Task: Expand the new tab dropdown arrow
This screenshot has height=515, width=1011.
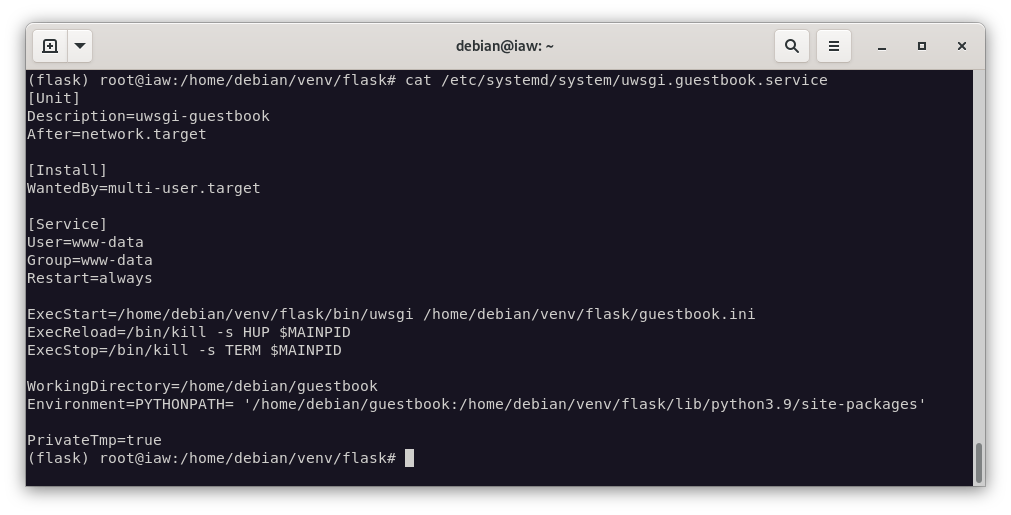Action: click(x=80, y=46)
